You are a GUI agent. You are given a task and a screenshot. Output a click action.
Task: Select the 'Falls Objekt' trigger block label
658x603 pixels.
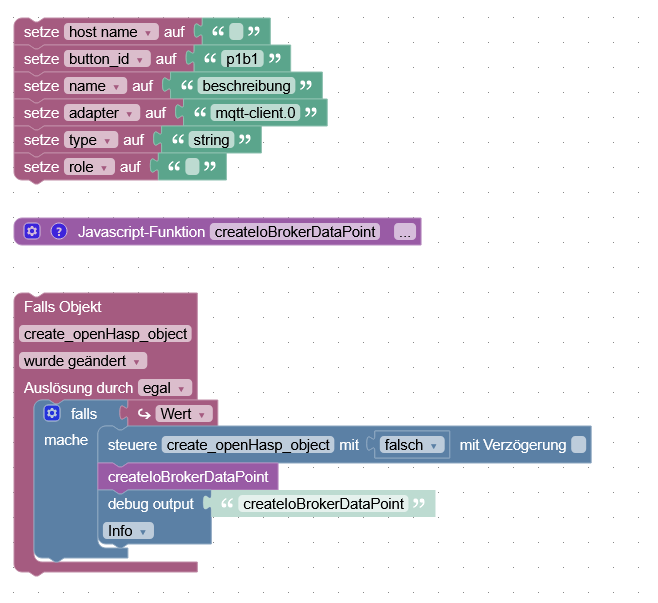[x=63, y=307]
